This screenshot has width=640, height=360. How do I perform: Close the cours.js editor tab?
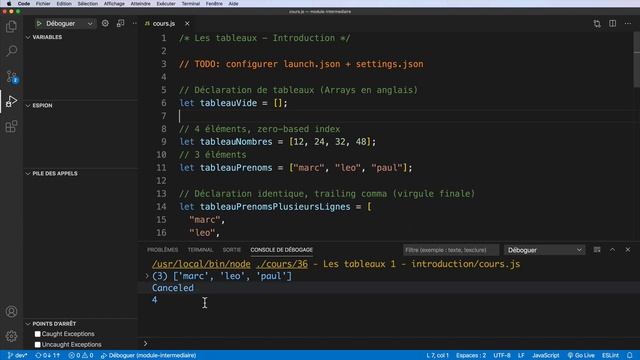(187, 24)
